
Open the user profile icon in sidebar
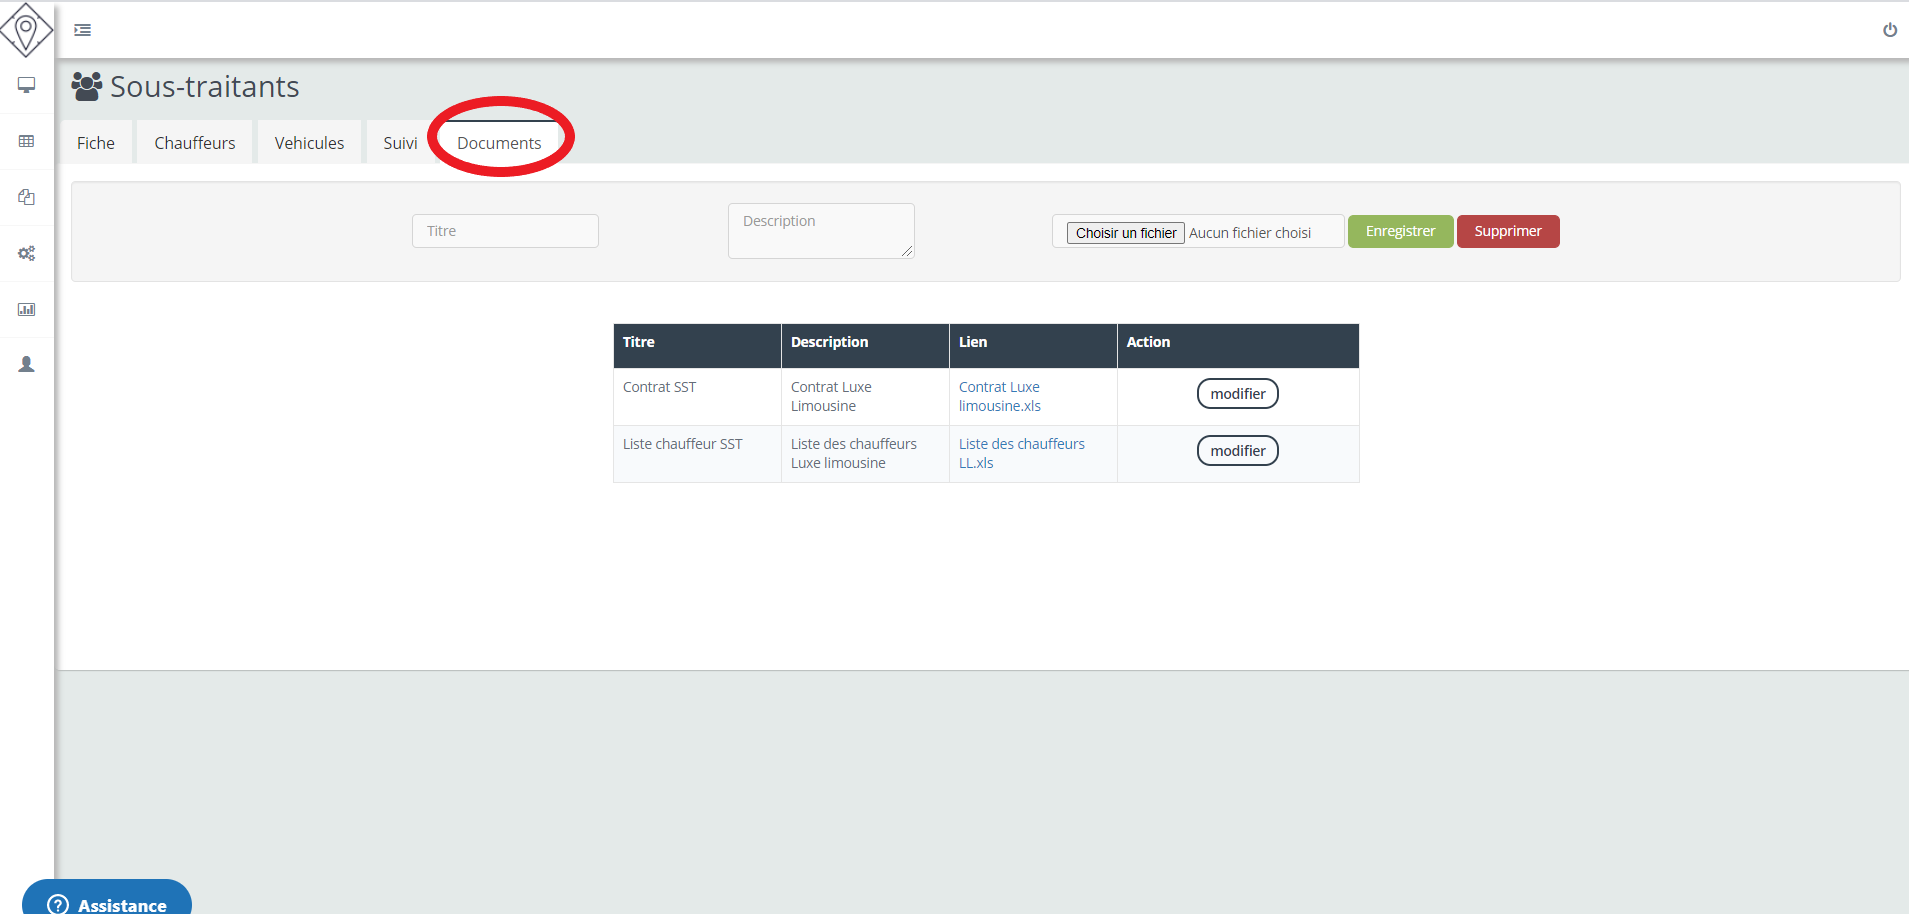(27, 365)
